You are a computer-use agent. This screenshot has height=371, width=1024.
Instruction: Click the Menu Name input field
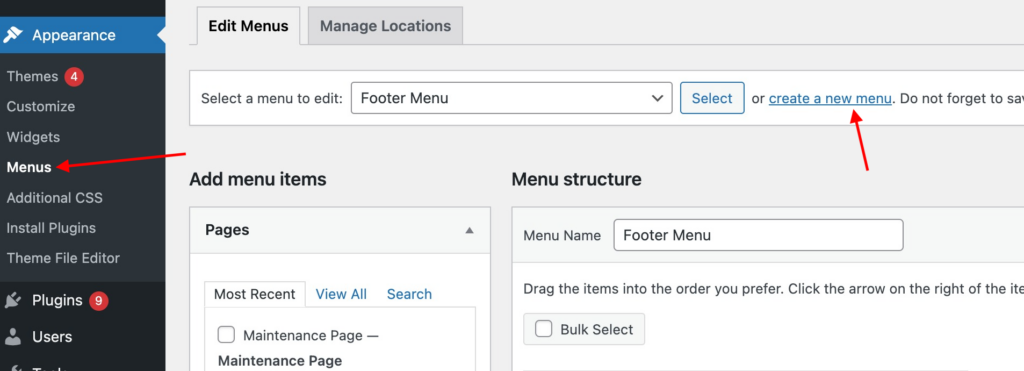758,235
